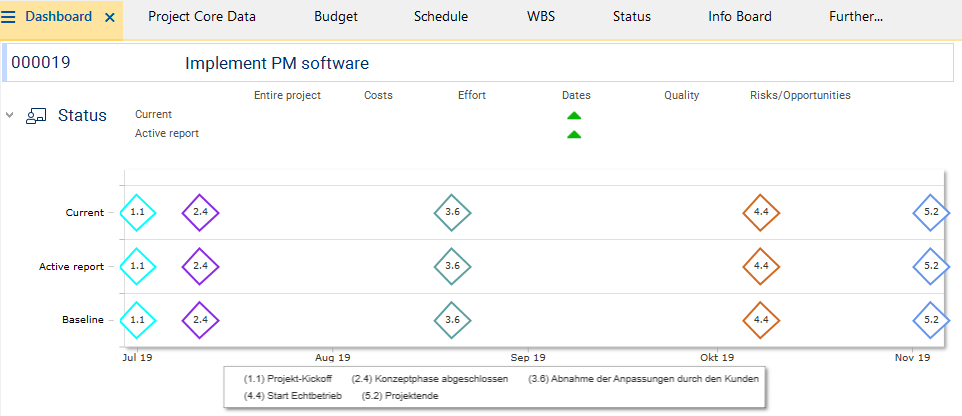
Task: Click the Implement PM software name field
Action: (x=277, y=63)
